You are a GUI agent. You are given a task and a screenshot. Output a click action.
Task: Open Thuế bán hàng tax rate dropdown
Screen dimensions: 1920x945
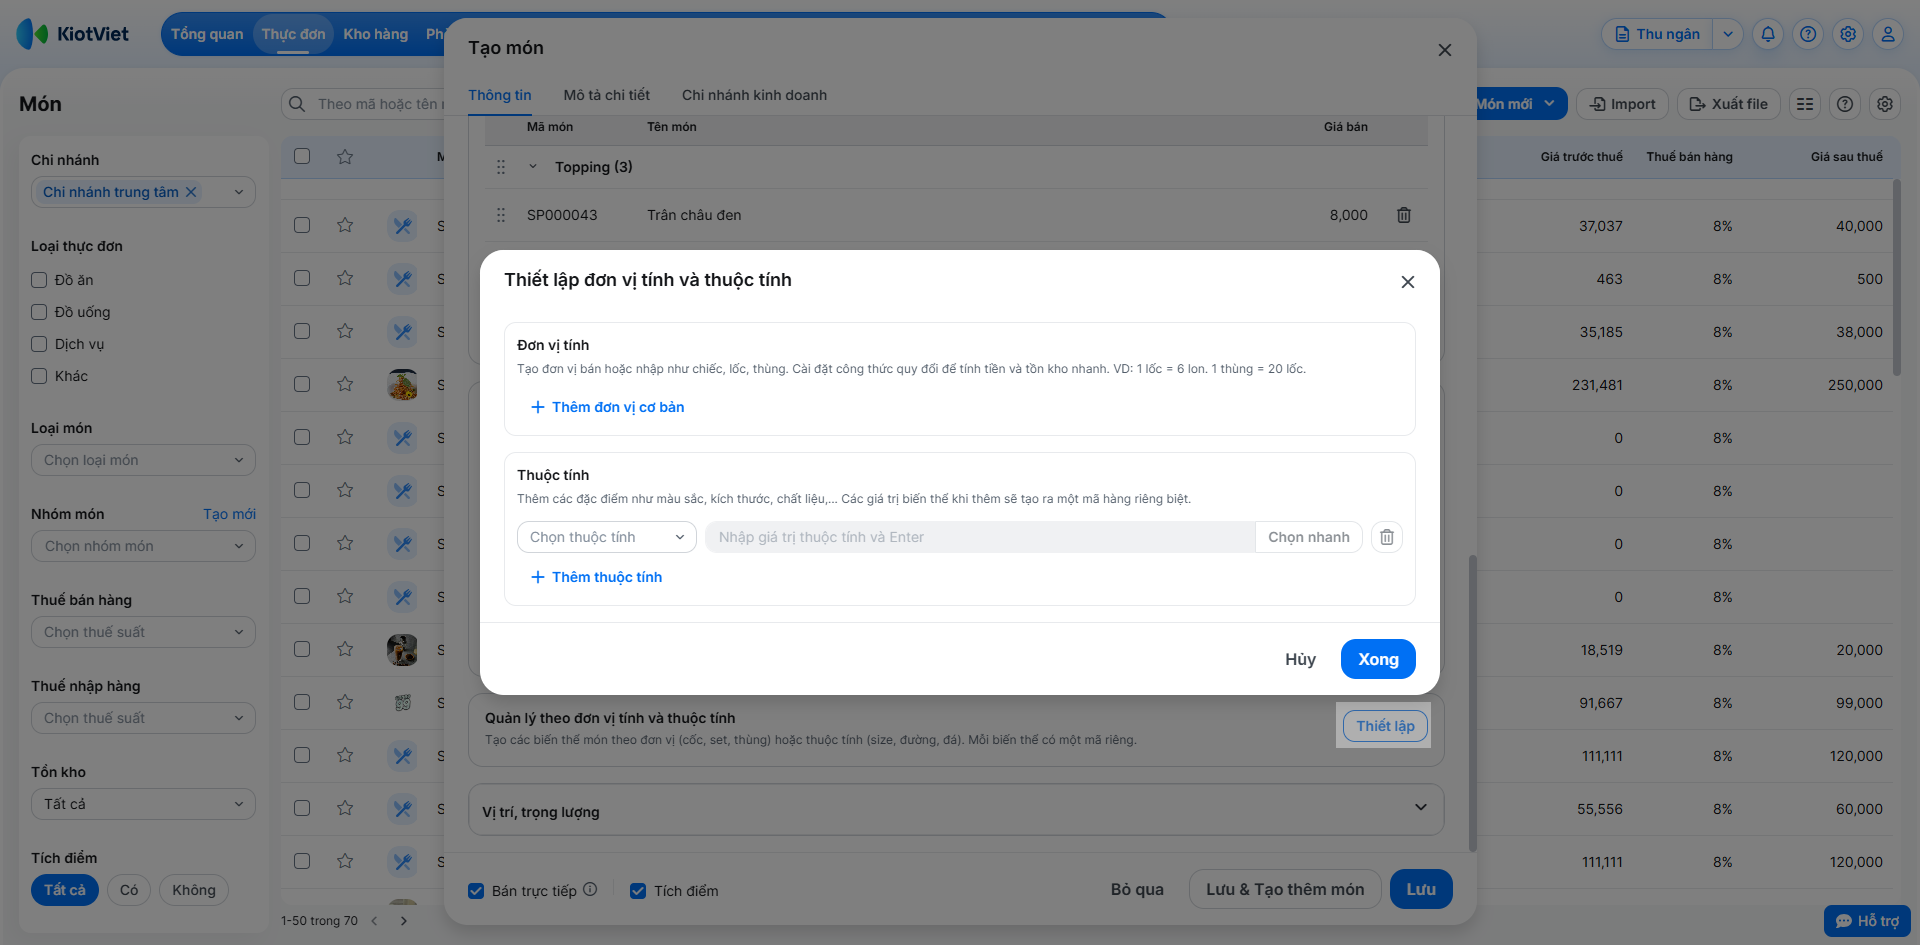click(143, 632)
